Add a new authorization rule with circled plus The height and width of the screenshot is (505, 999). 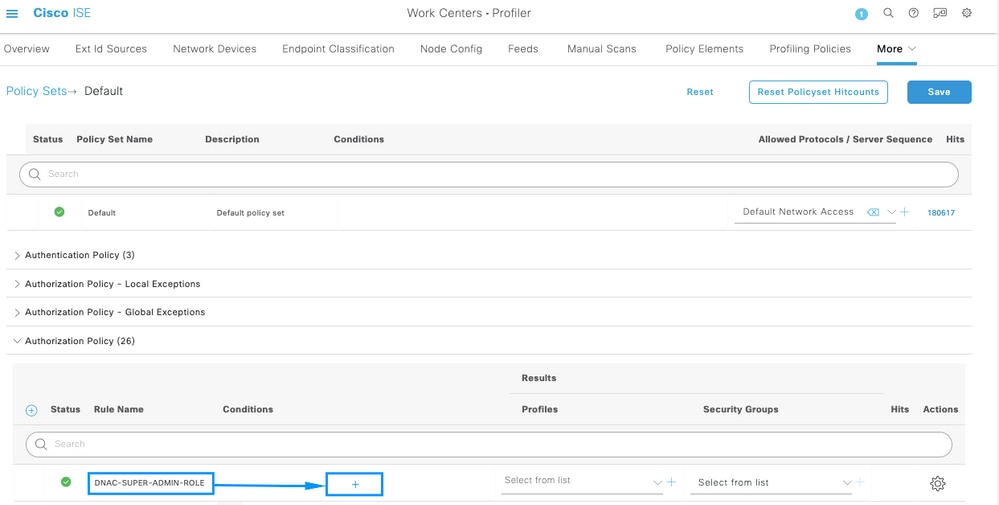point(31,411)
